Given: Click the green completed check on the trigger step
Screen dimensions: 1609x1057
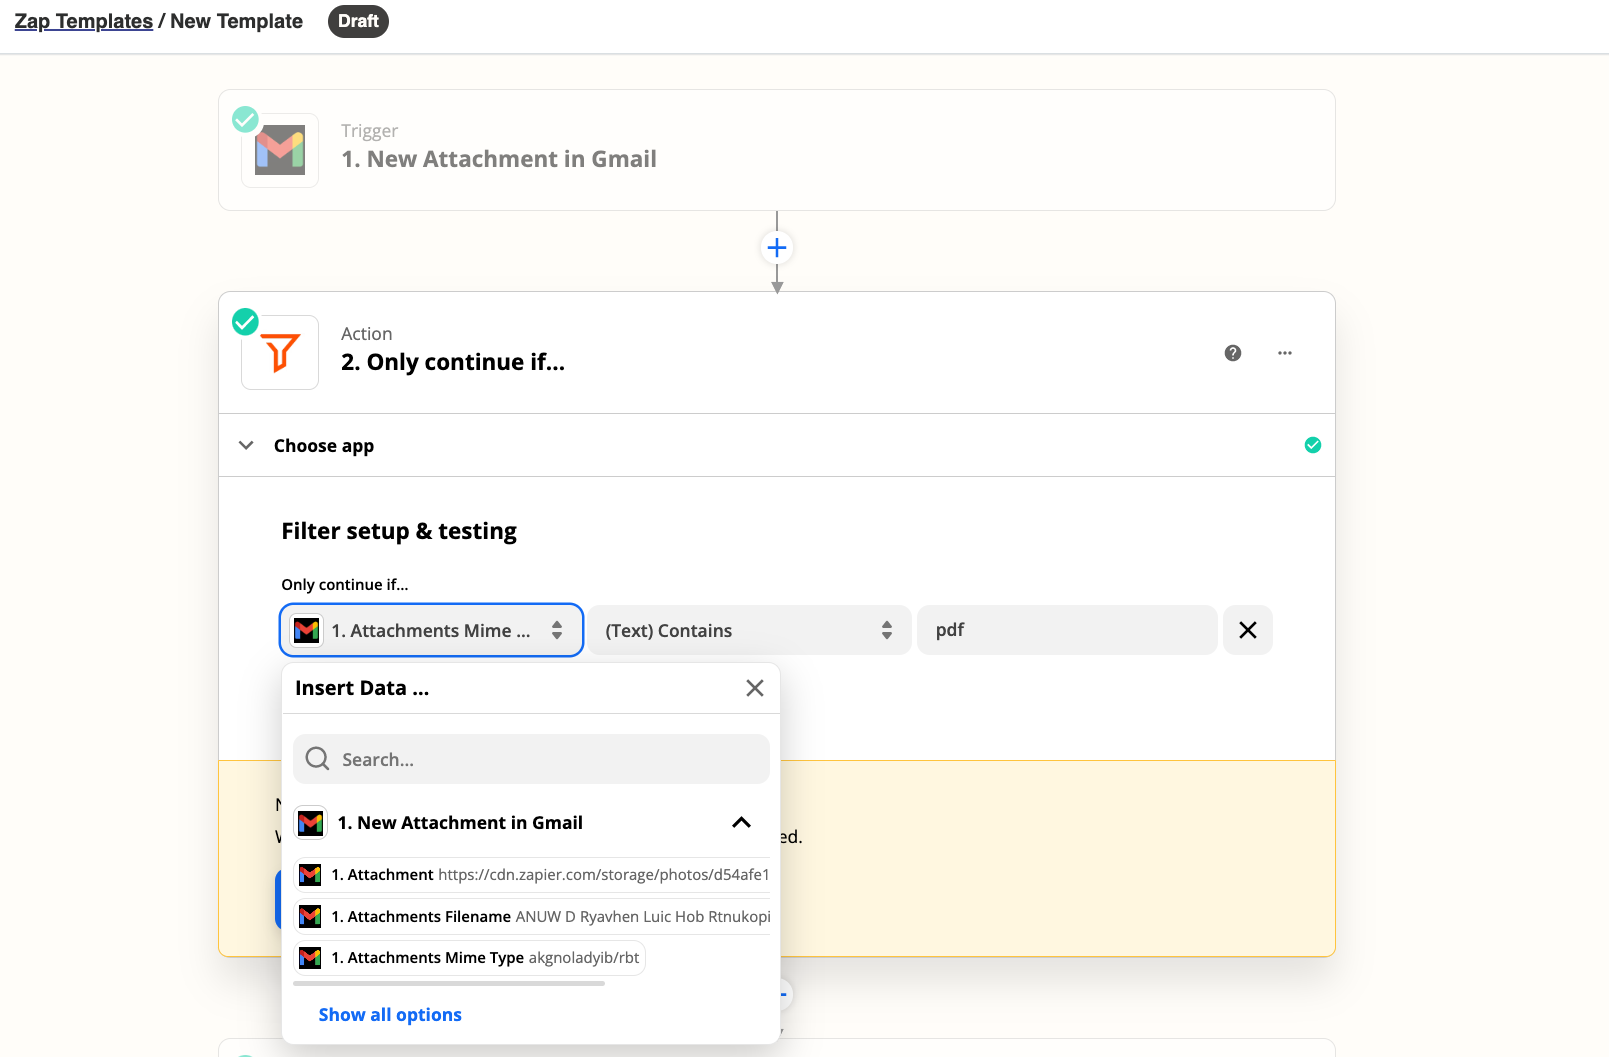Looking at the screenshot, I should pos(245,119).
